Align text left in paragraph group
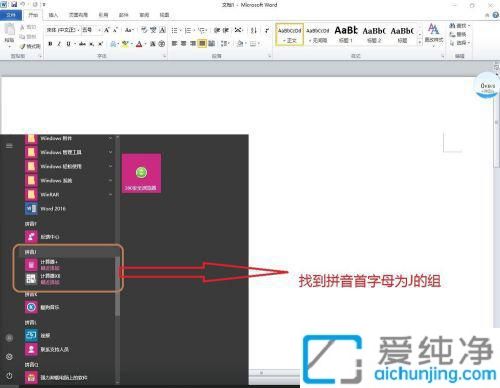 click(x=174, y=44)
